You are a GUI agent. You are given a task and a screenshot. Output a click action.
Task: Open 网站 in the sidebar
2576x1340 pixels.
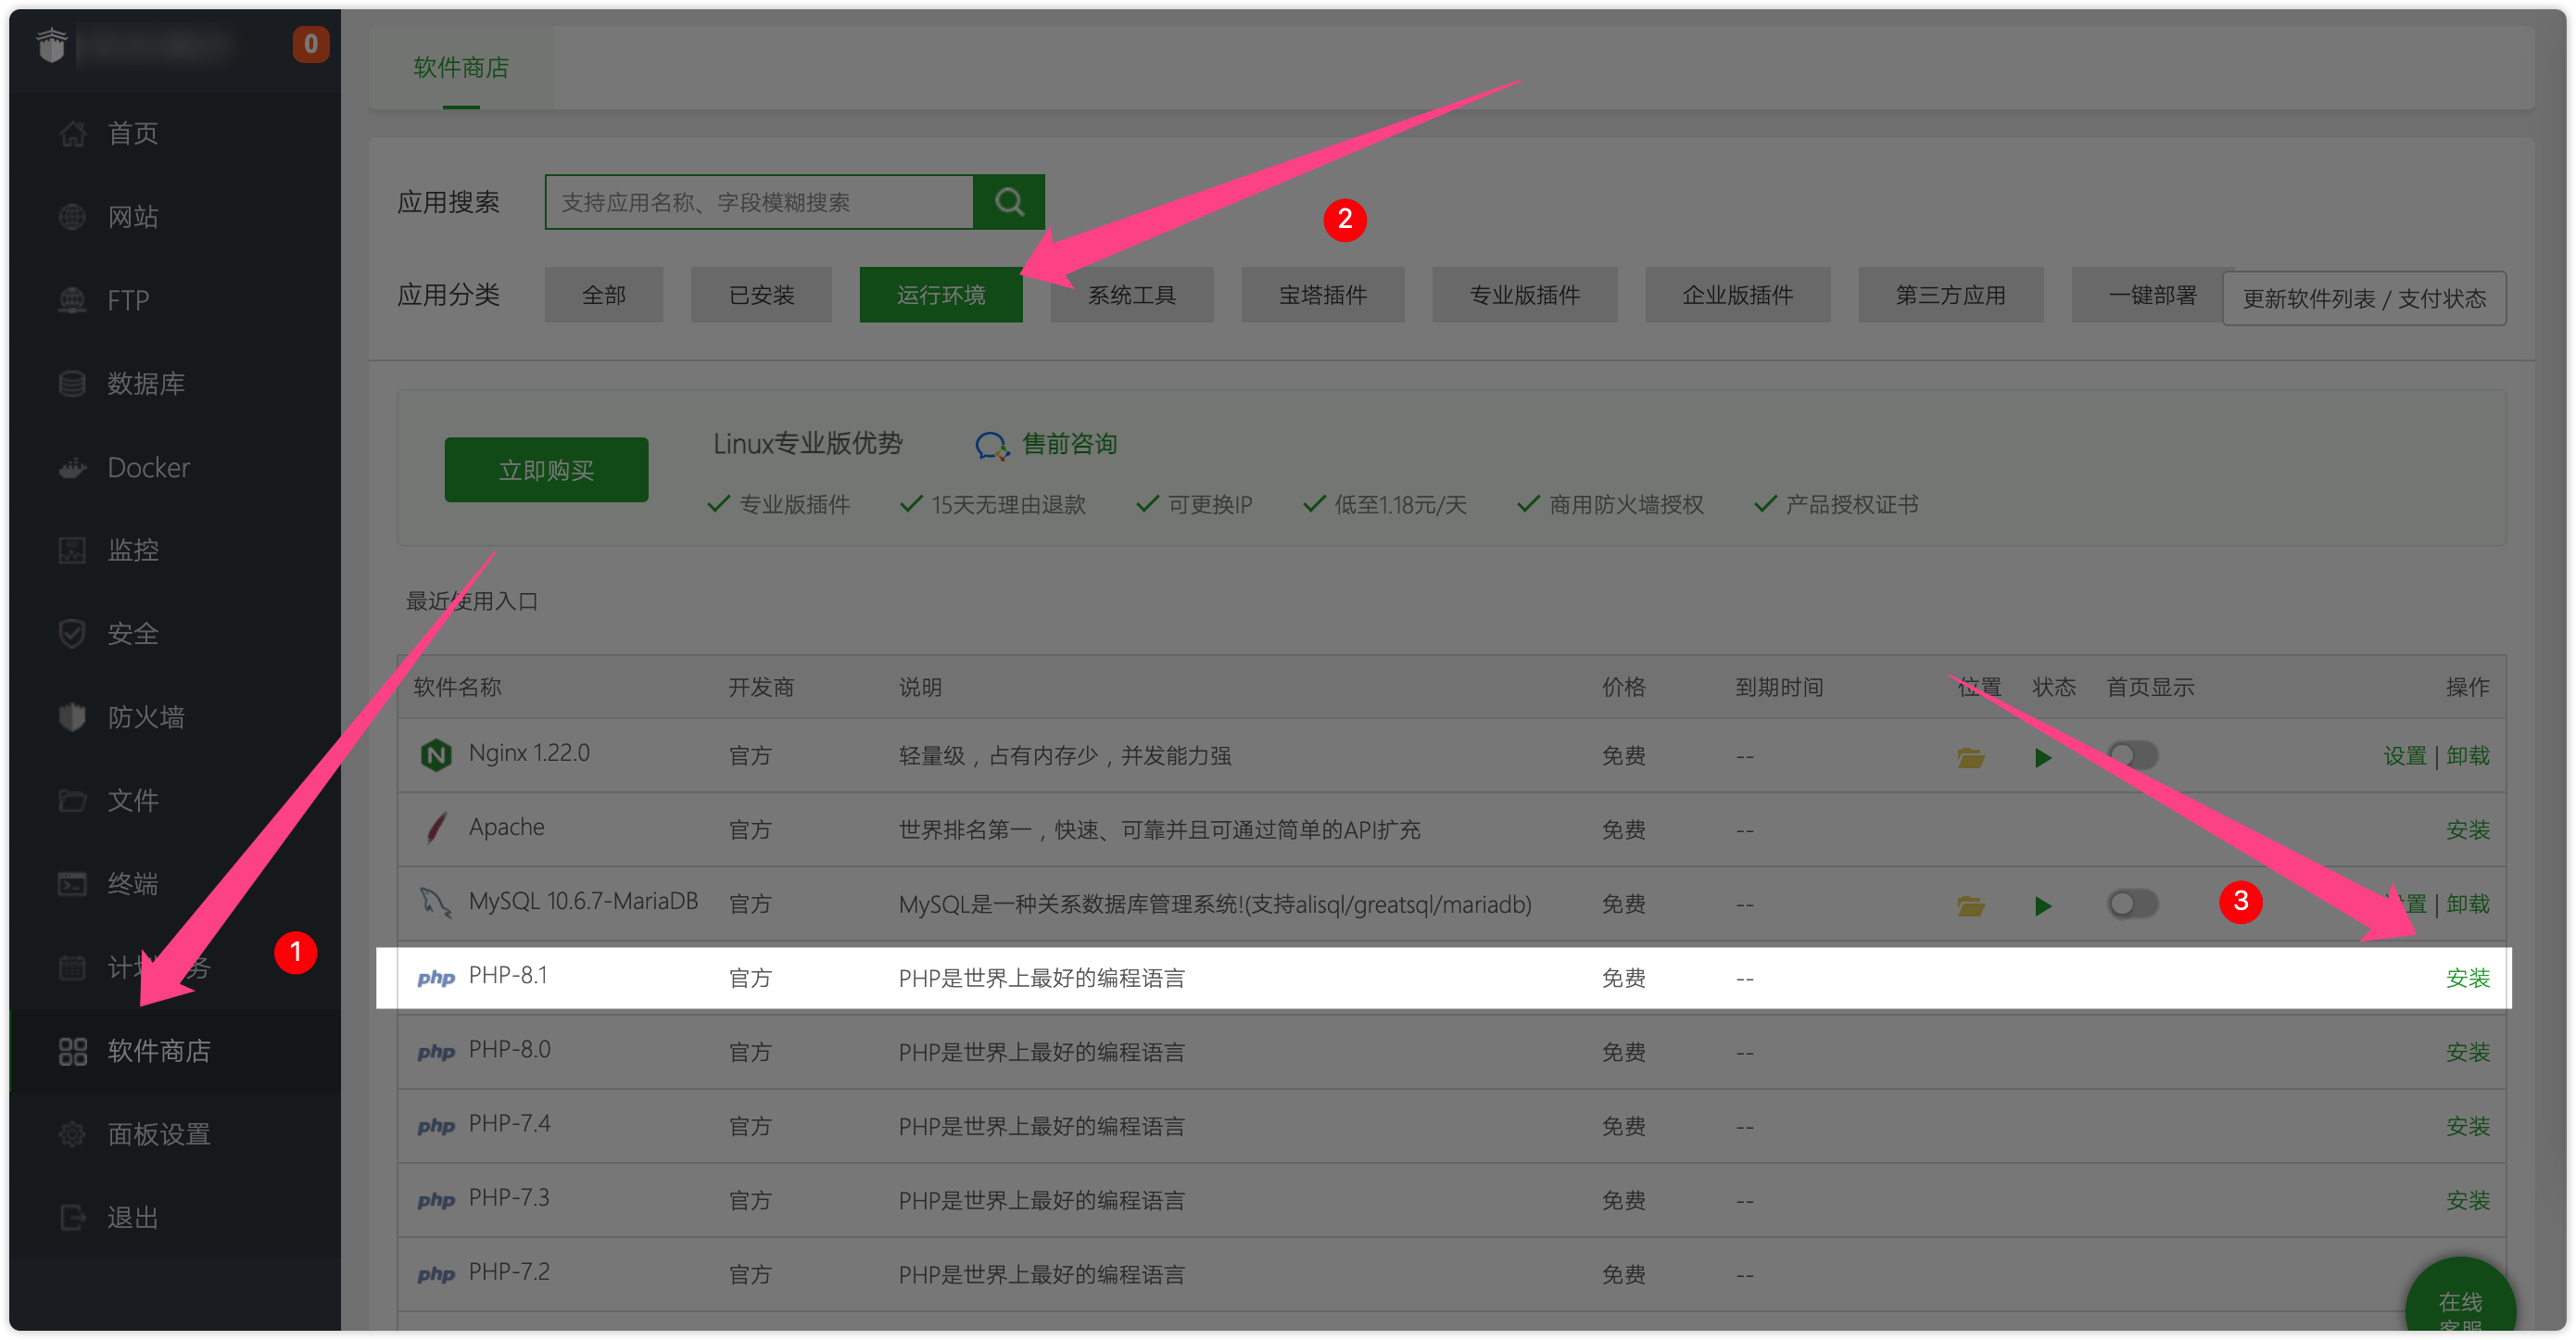click(x=132, y=216)
